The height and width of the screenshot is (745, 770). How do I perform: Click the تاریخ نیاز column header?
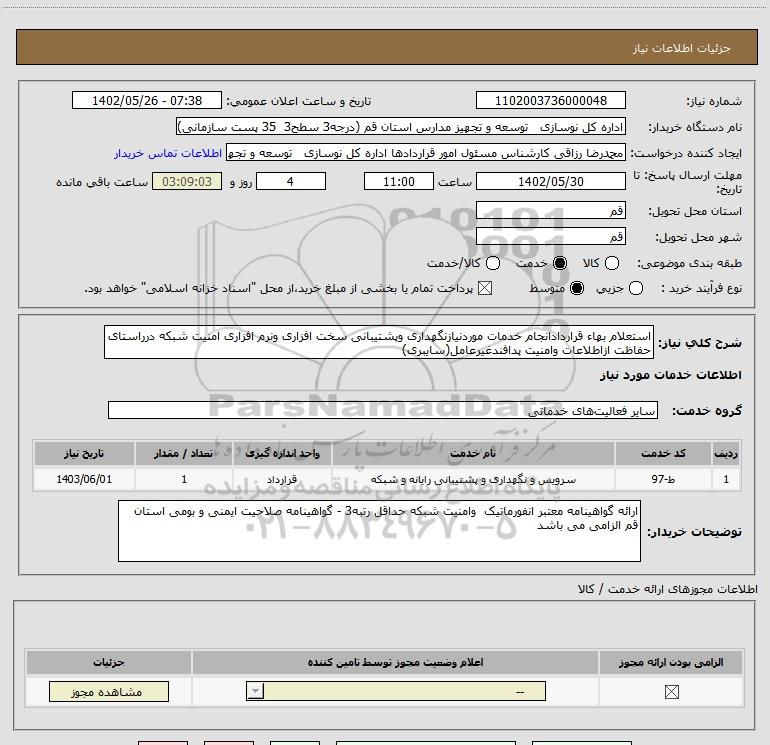tap(84, 453)
